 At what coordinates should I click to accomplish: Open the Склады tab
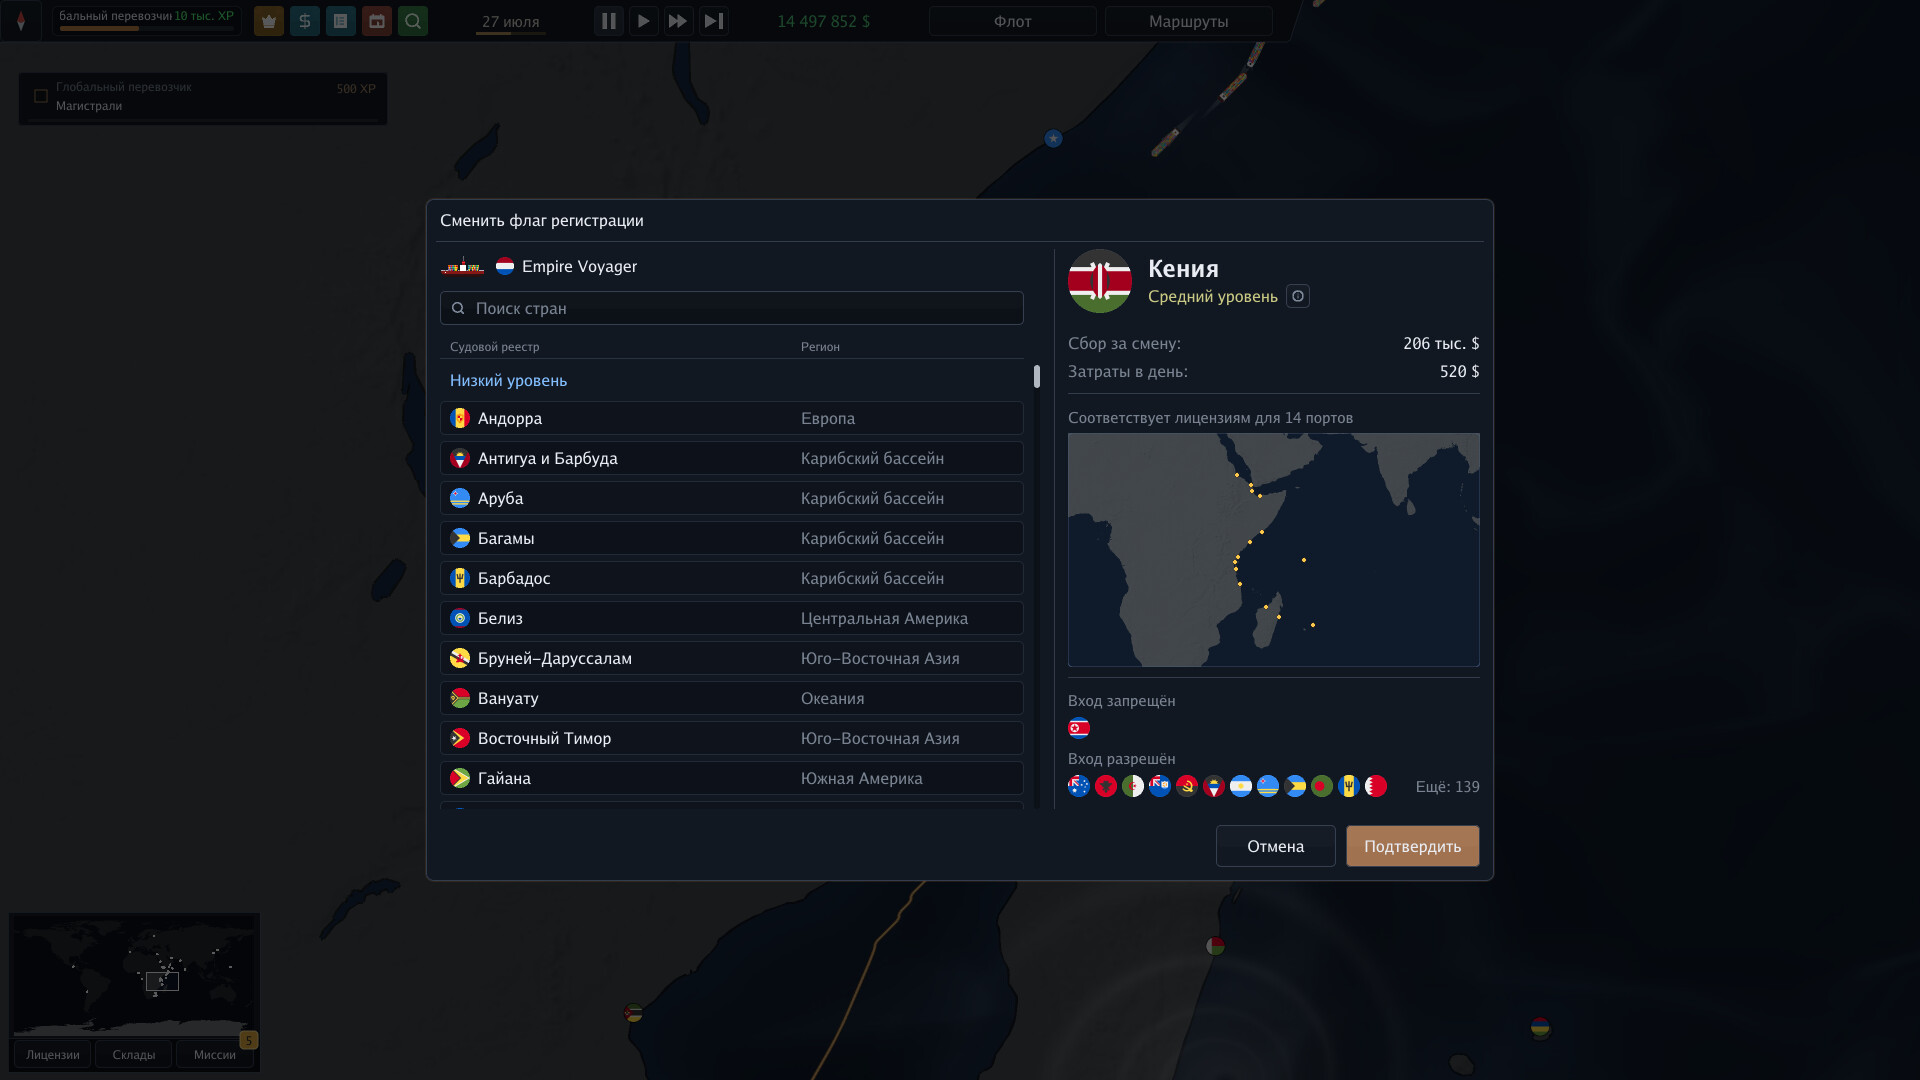click(134, 1055)
